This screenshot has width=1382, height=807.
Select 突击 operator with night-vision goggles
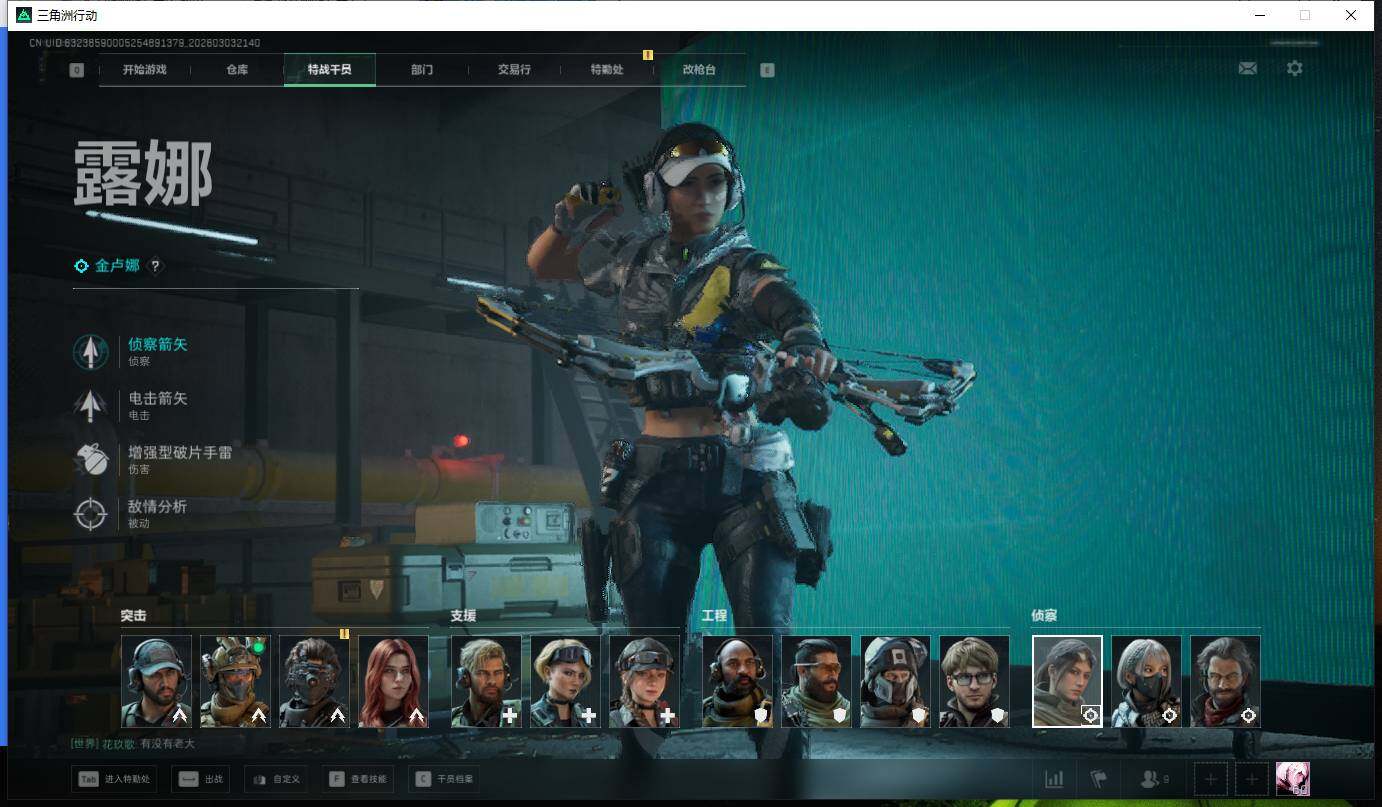click(x=314, y=681)
